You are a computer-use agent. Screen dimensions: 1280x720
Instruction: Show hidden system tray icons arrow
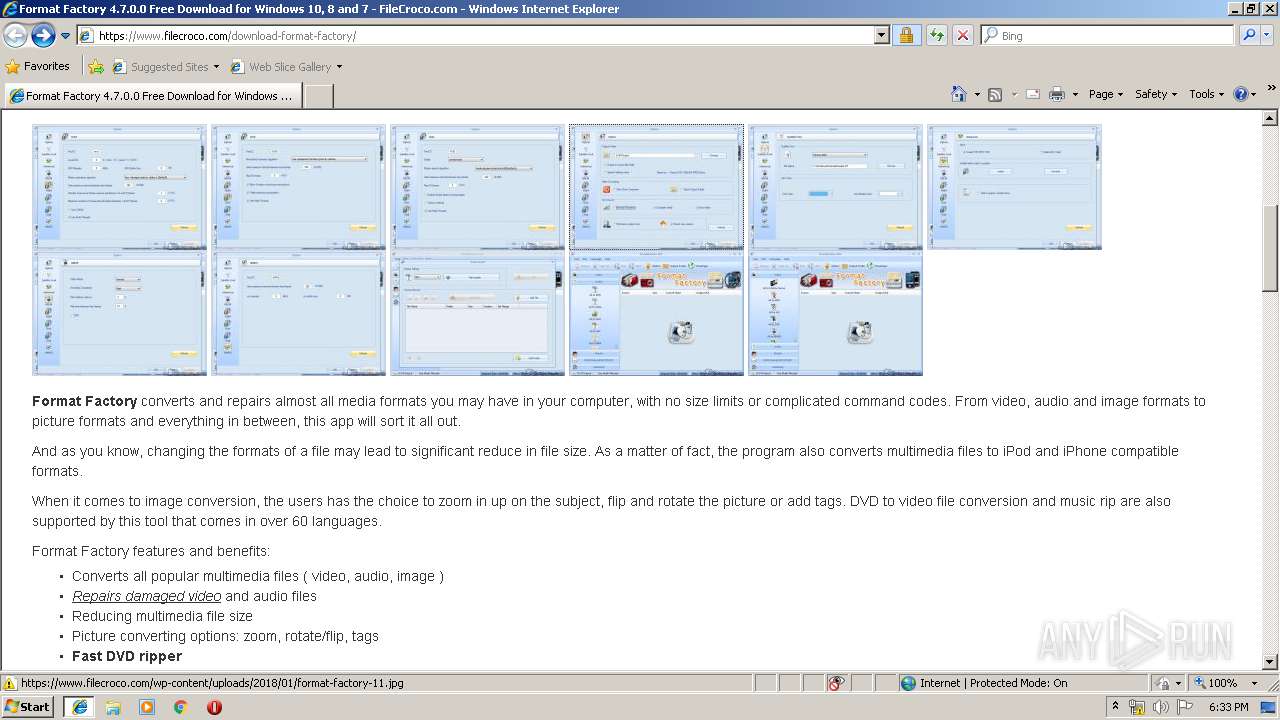1115,706
